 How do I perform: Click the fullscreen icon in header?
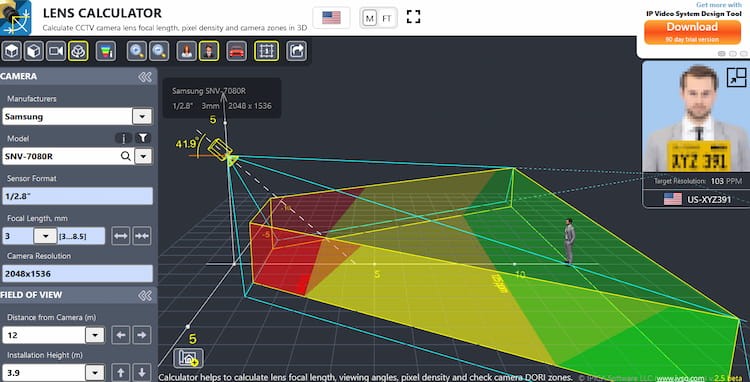click(x=414, y=17)
